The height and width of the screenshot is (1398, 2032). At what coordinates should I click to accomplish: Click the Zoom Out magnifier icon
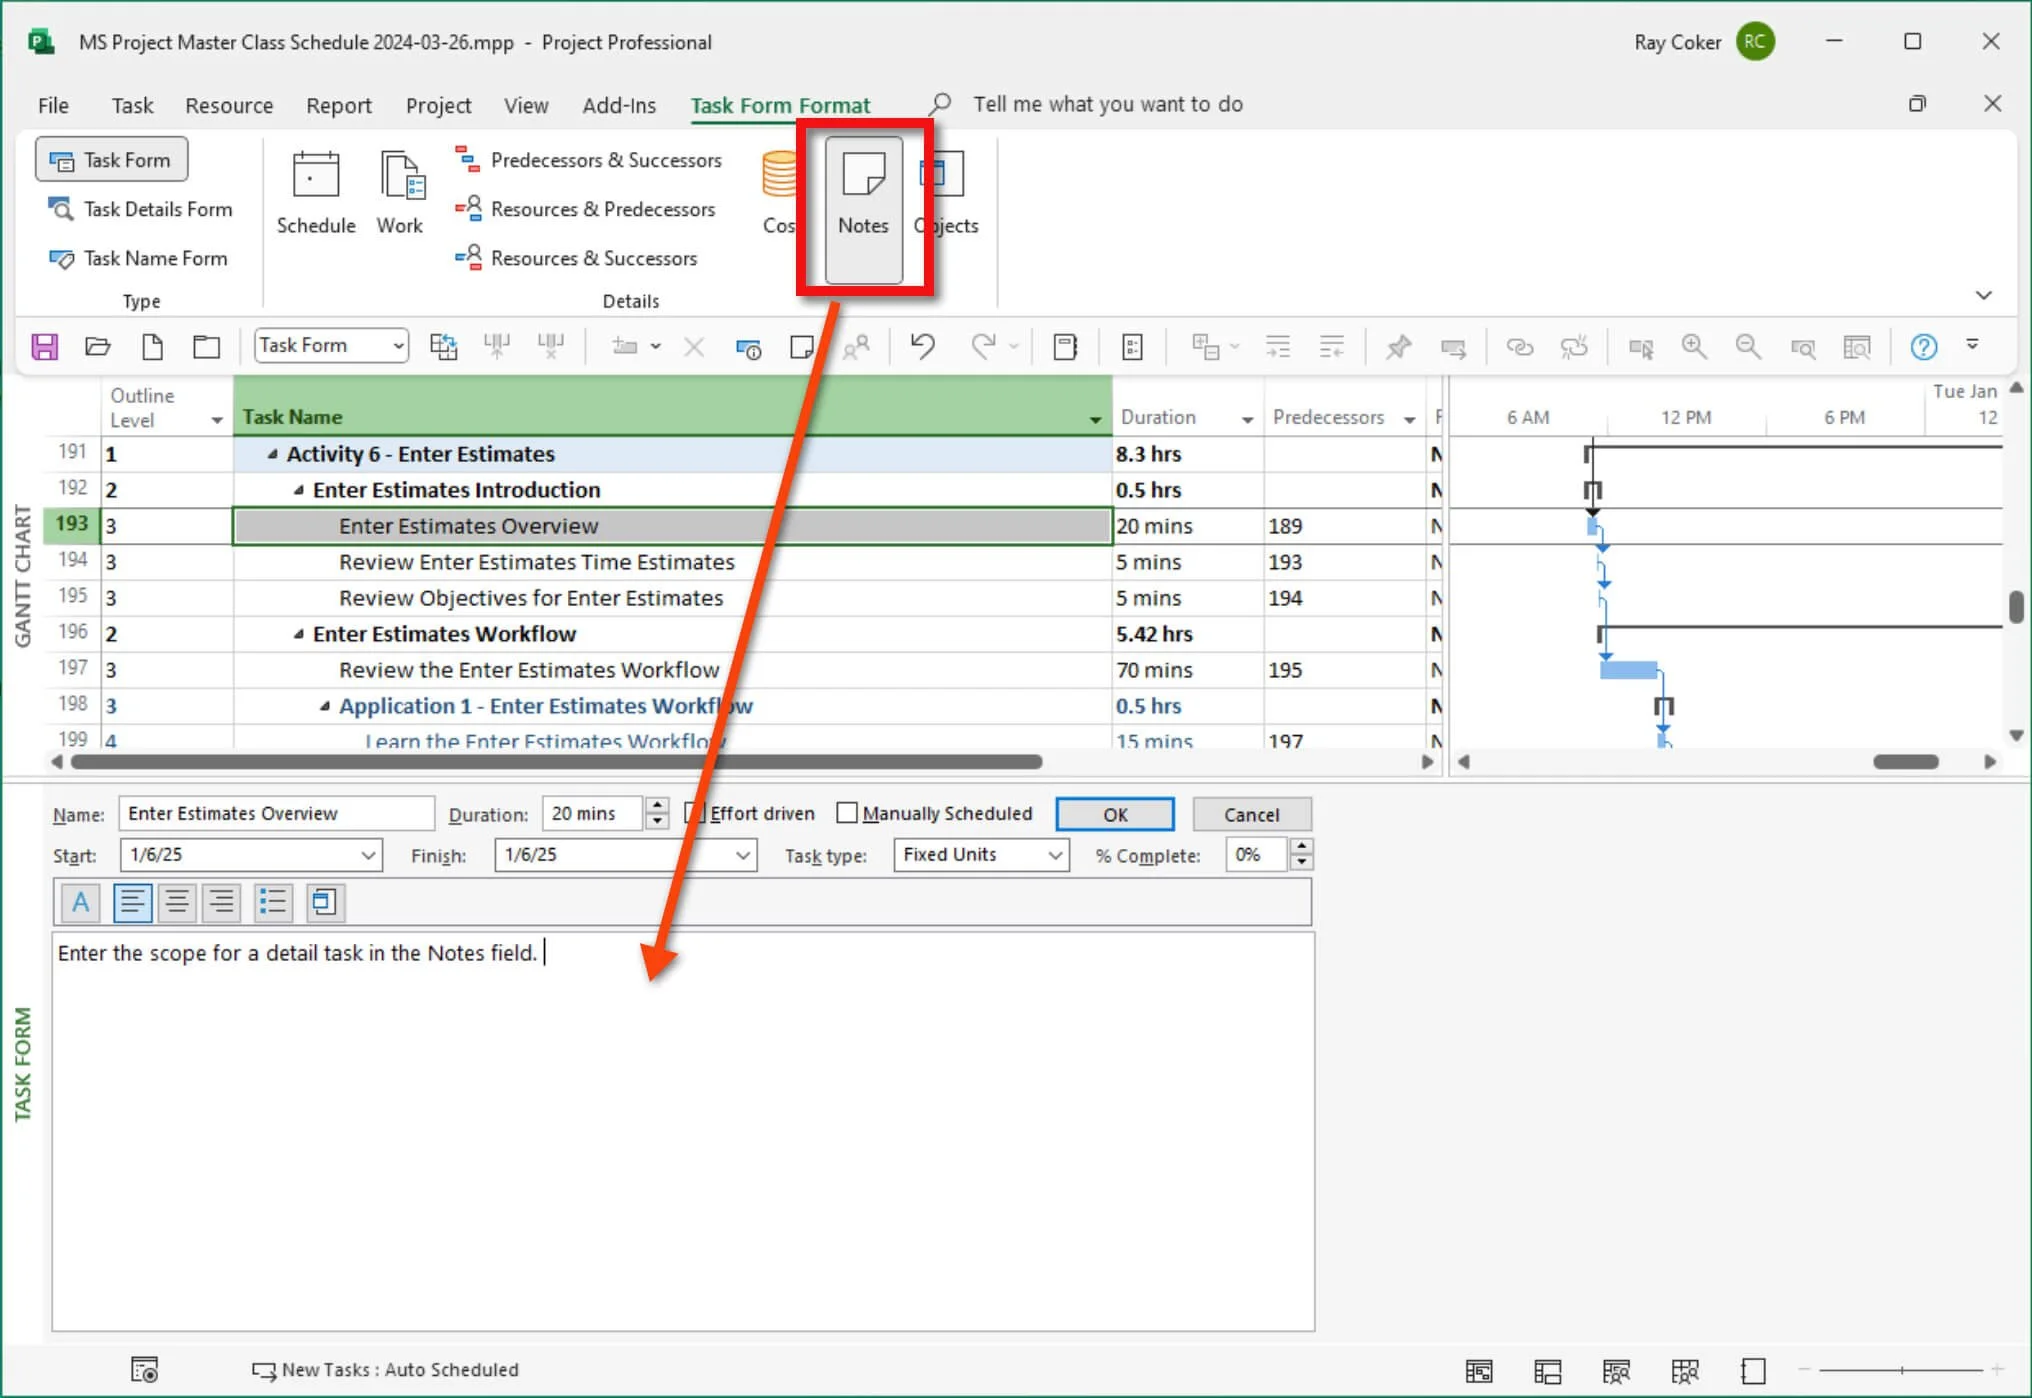click(1748, 347)
